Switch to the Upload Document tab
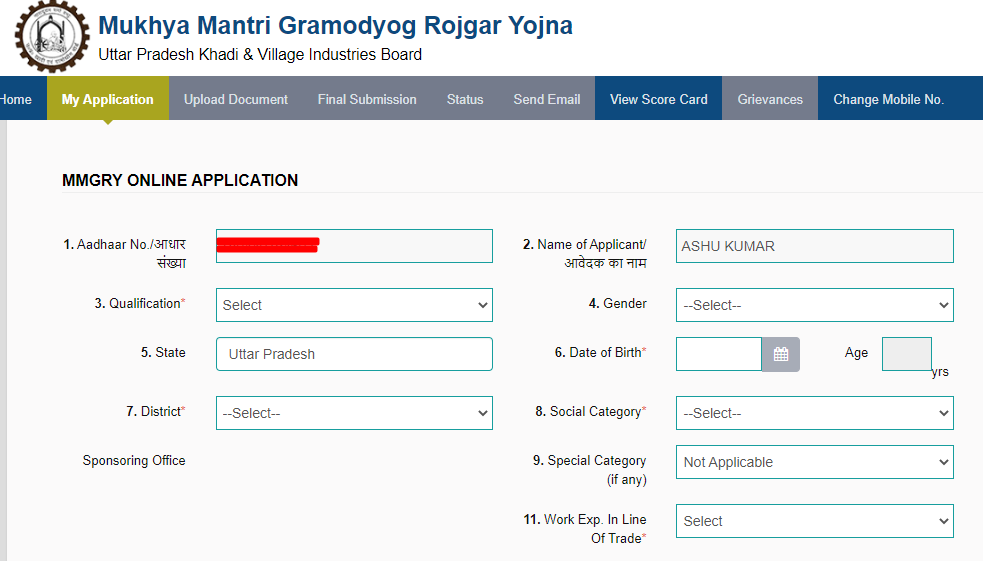 [236, 98]
